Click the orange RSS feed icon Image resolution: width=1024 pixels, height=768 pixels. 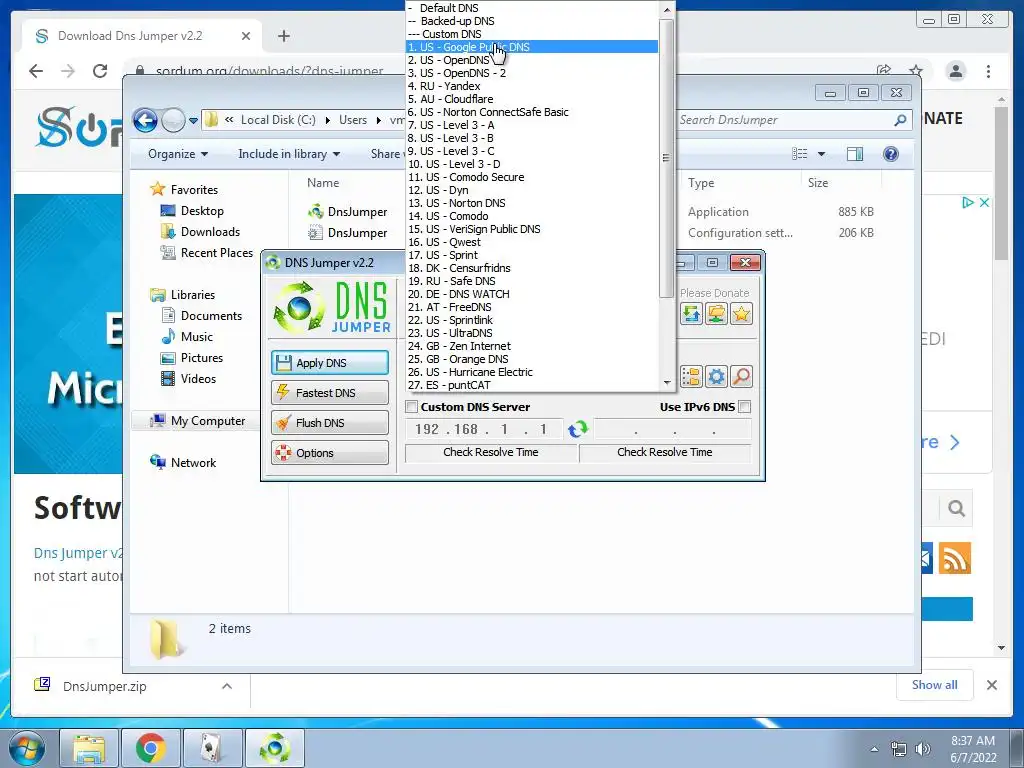954,558
